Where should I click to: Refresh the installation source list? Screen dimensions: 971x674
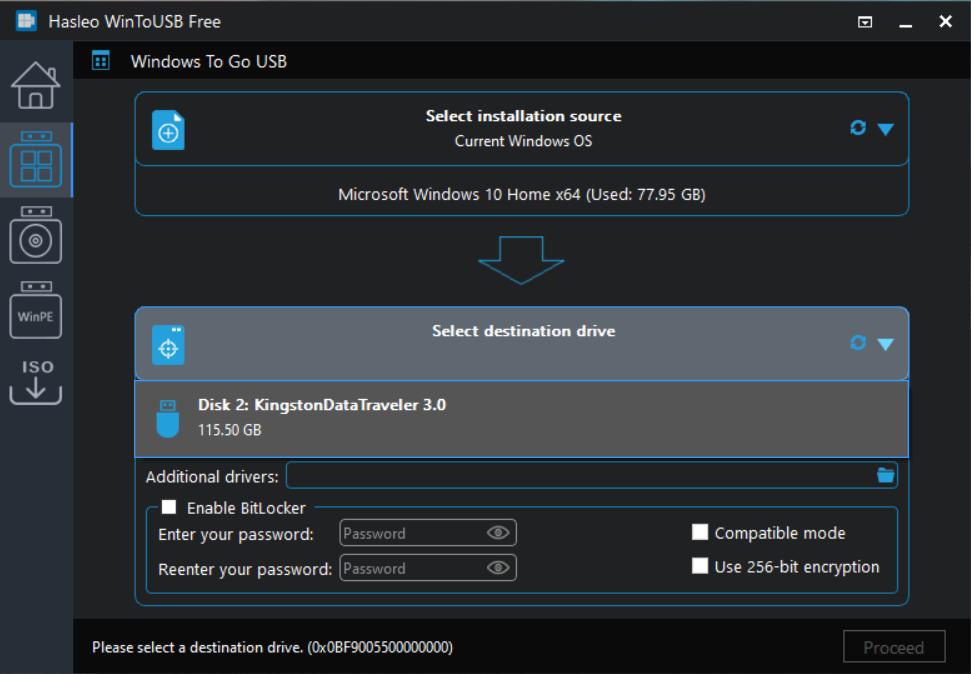click(x=857, y=128)
